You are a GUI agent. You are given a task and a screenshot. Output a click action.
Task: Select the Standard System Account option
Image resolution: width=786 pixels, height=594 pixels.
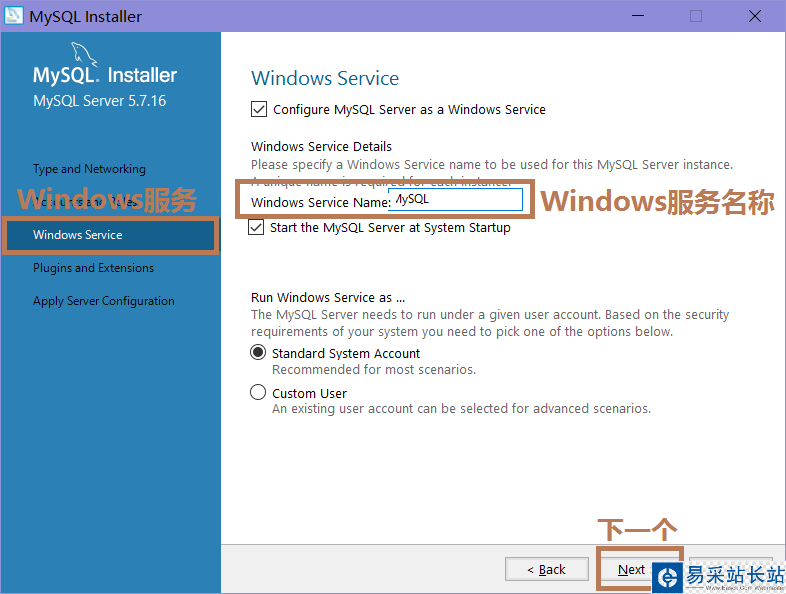pyautogui.click(x=258, y=353)
